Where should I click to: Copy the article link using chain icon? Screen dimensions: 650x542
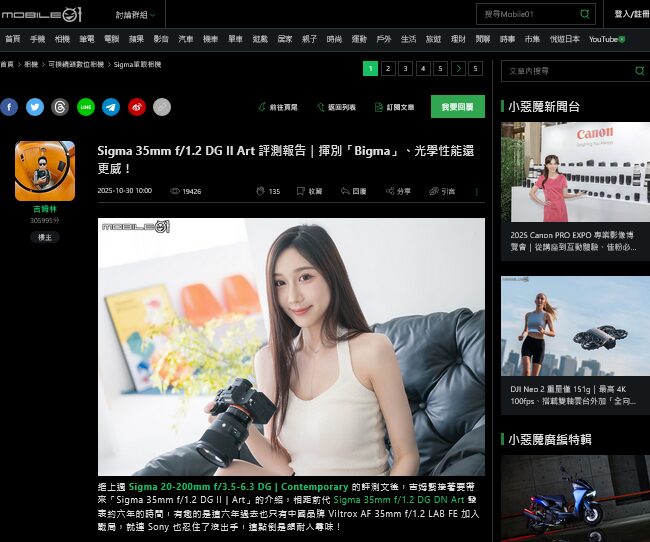click(162, 107)
